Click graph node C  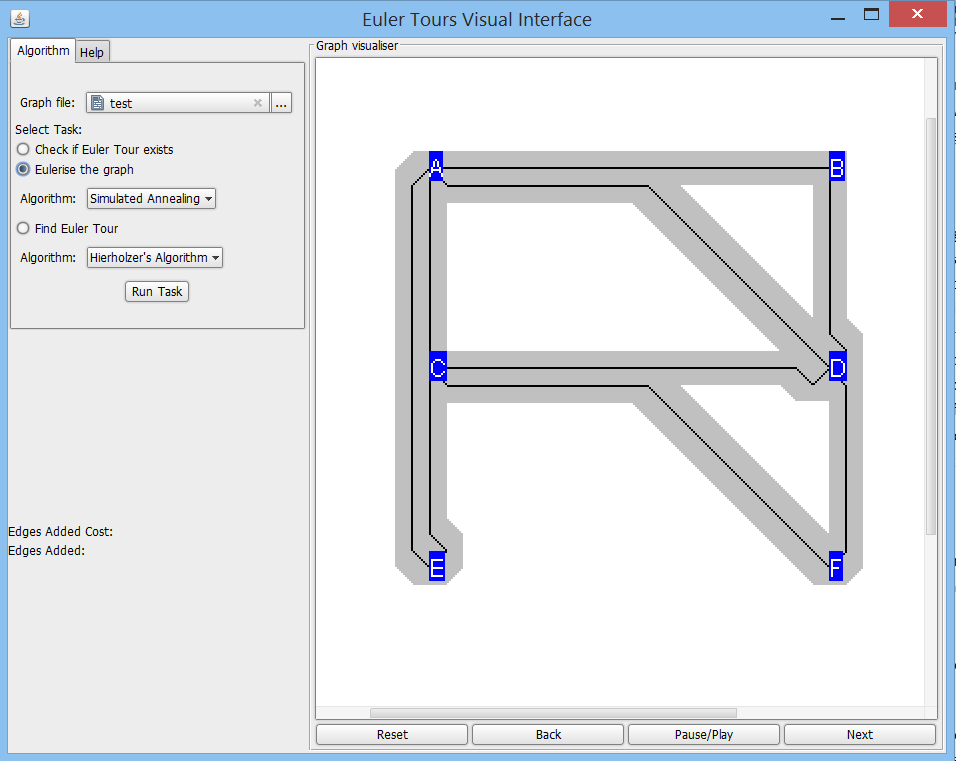tap(438, 366)
